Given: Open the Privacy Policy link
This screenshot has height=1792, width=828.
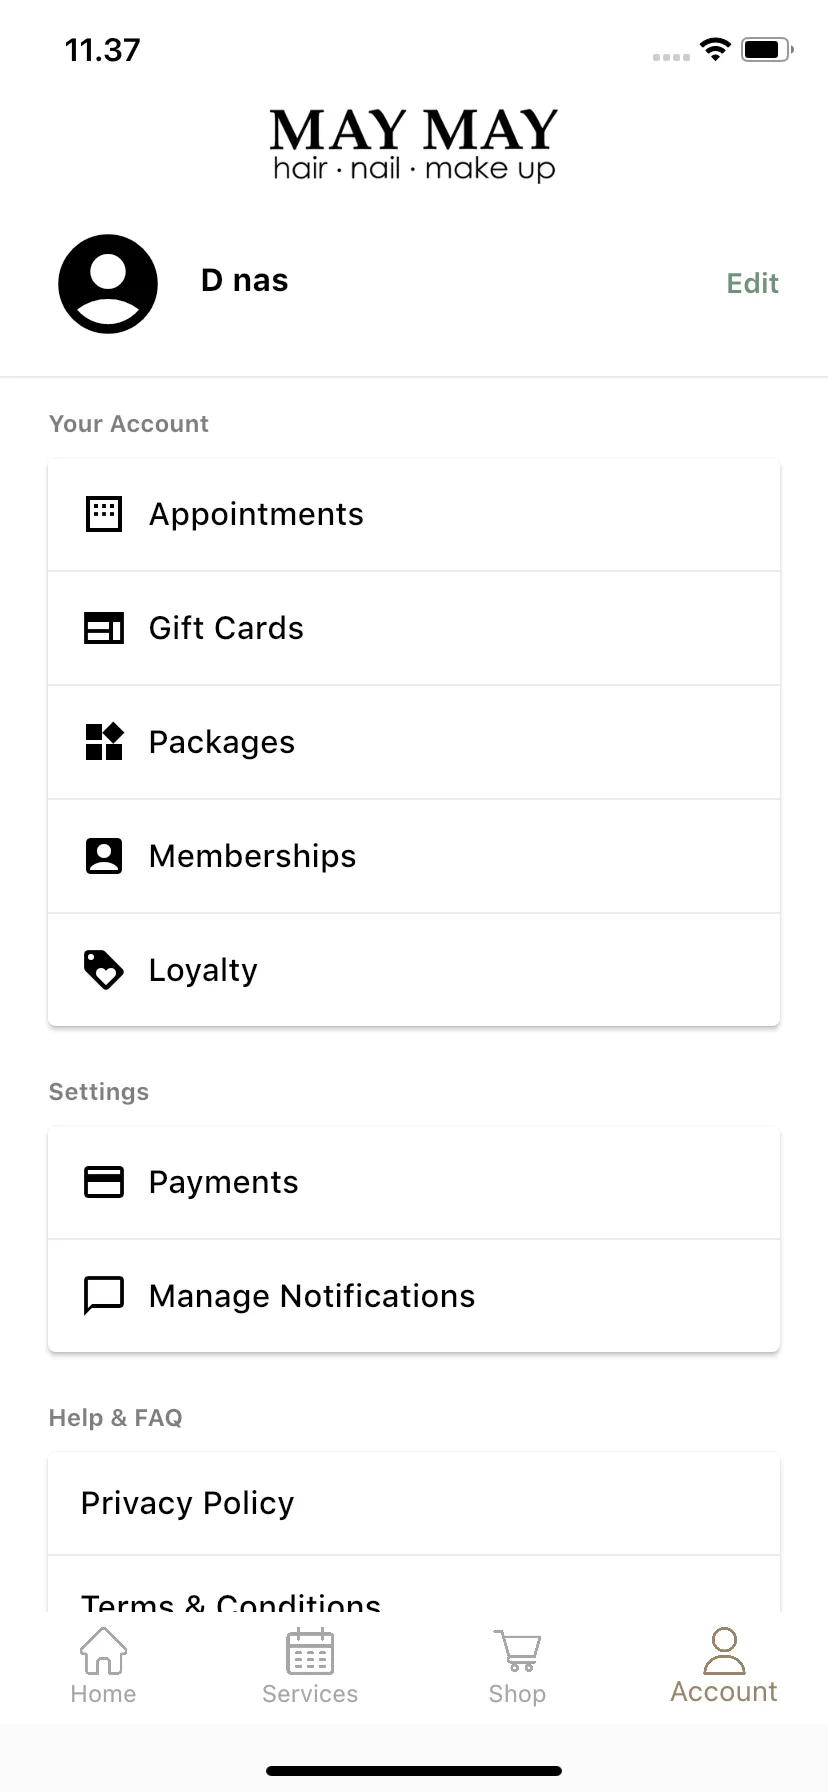Looking at the screenshot, I should coord(414,1503).
